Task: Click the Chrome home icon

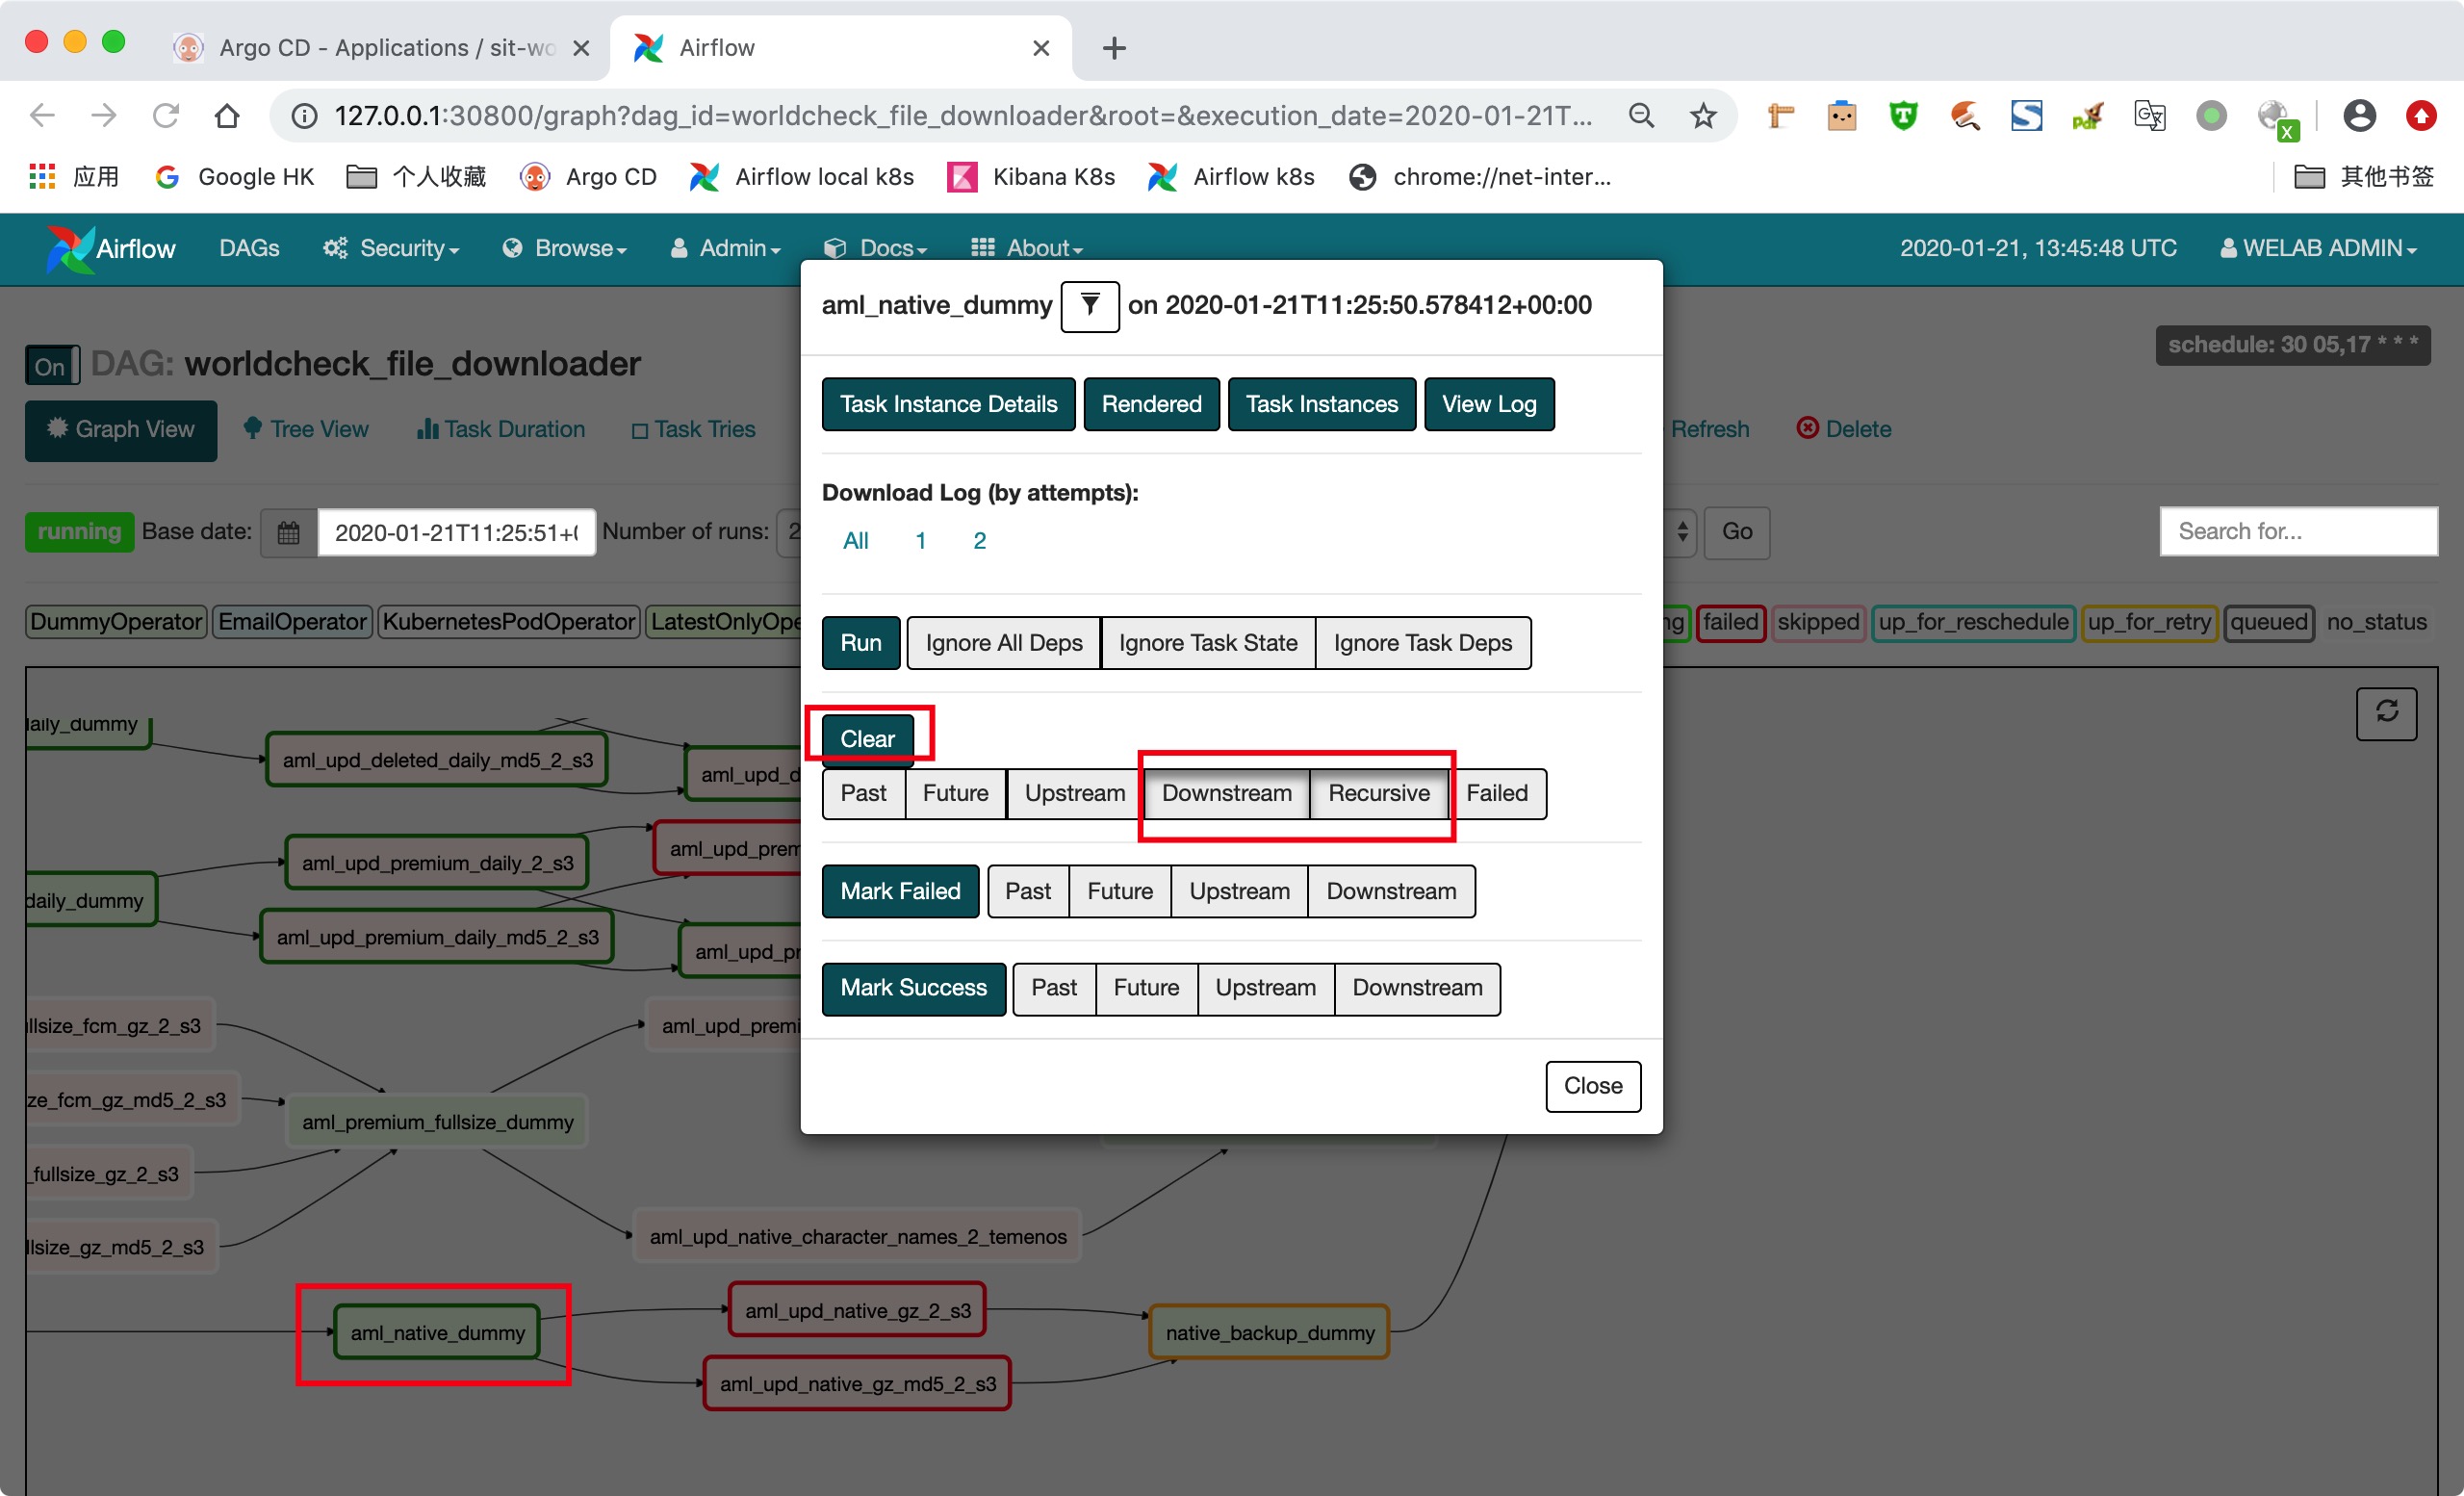Action: coord(227,115)
